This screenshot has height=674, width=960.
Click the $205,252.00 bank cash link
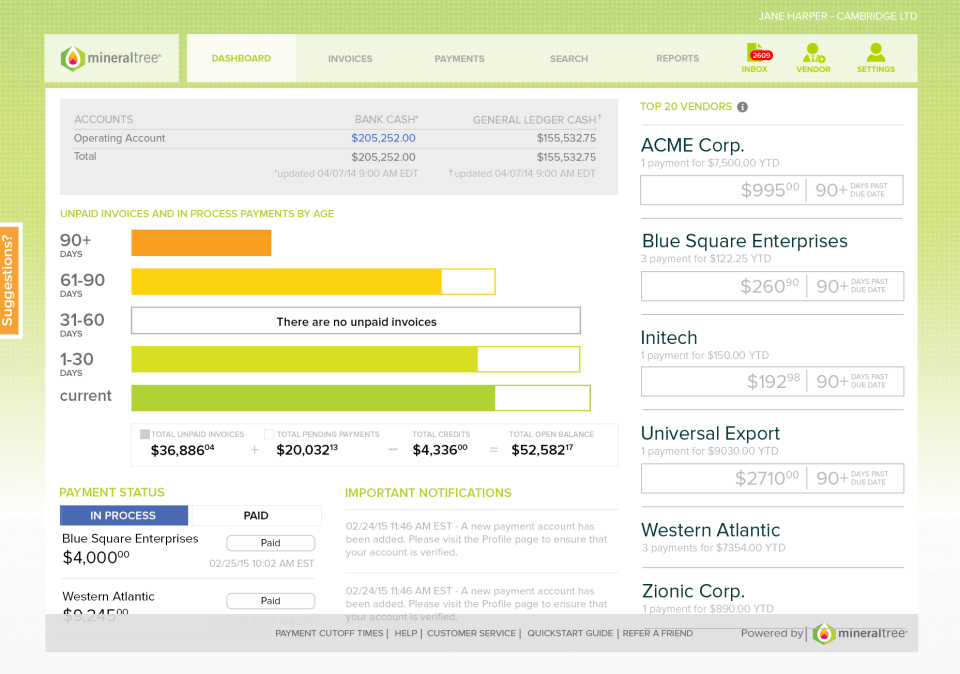point(383,138)
